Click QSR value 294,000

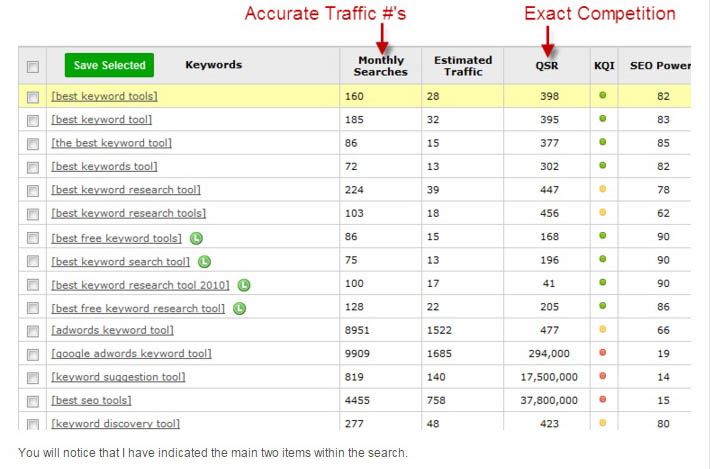549,354
